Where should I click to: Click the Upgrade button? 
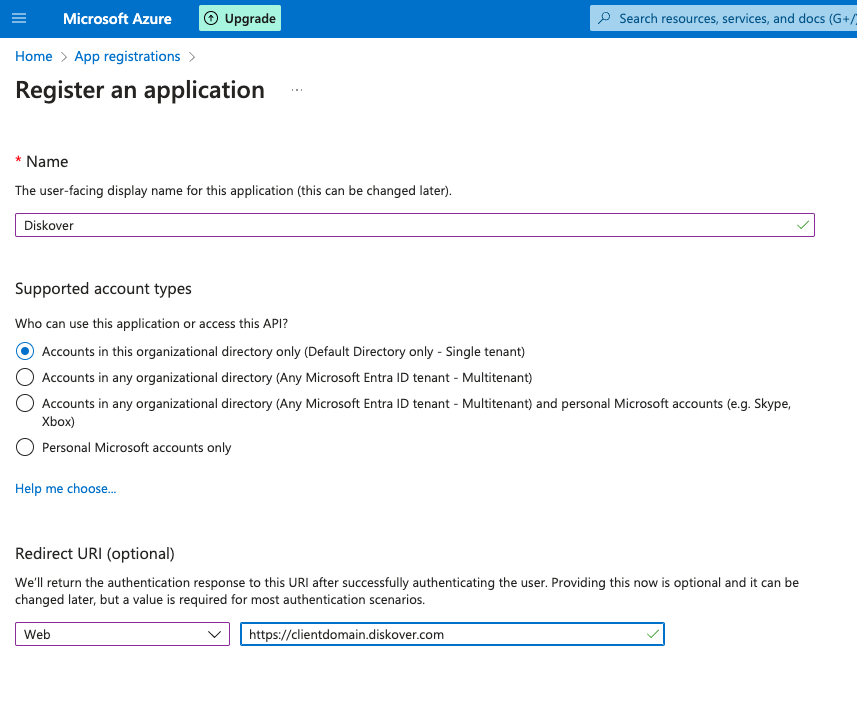[240, 18]
